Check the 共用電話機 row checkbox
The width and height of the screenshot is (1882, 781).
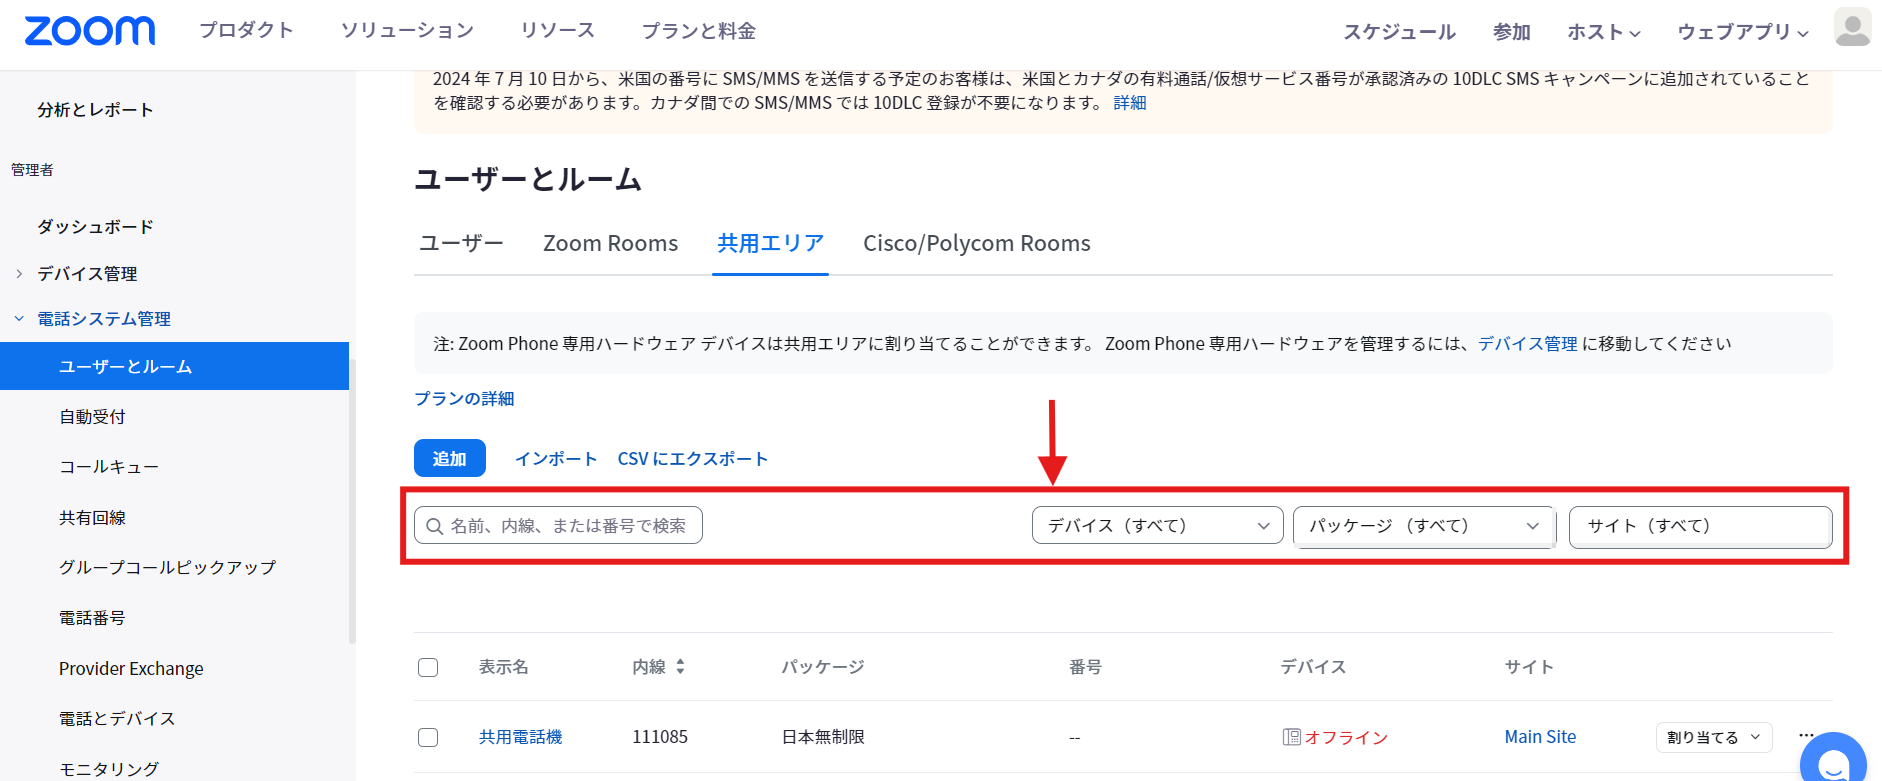[x=428, y=737]
